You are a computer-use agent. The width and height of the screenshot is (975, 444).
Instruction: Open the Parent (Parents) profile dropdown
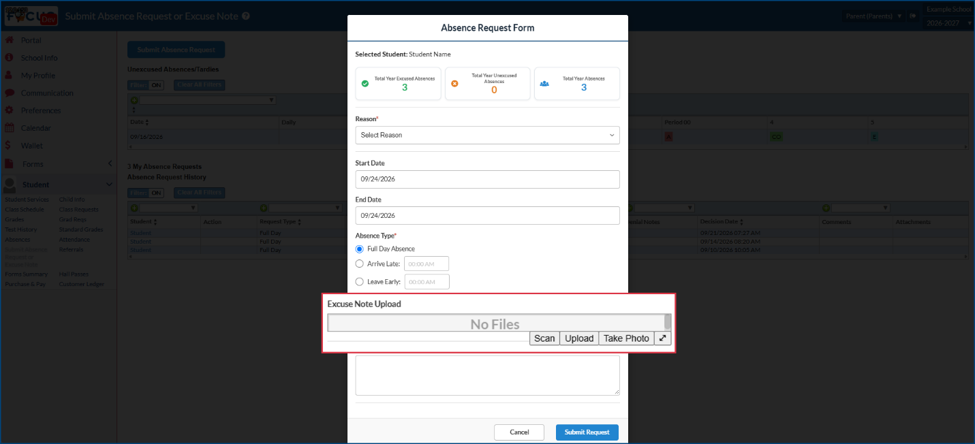(x=874, y=16)
